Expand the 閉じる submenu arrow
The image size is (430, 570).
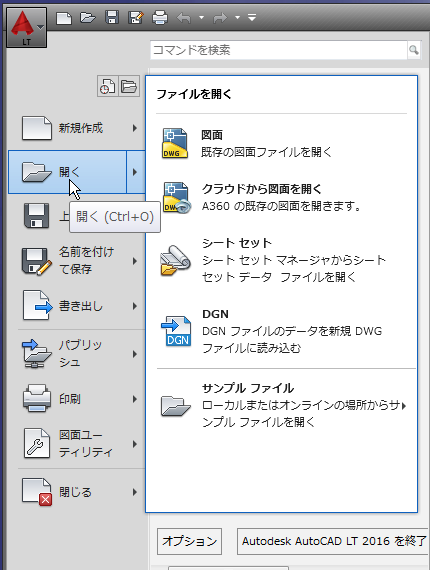135,492
